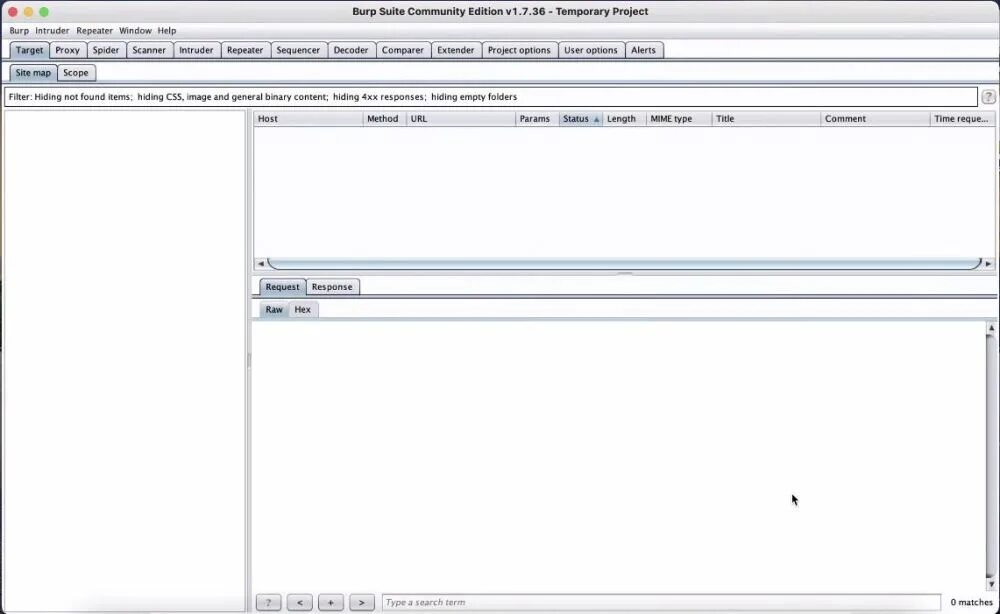Select the Hex view tab
Viewport: 1000px width, 614px height.
[x=303, y=309]
